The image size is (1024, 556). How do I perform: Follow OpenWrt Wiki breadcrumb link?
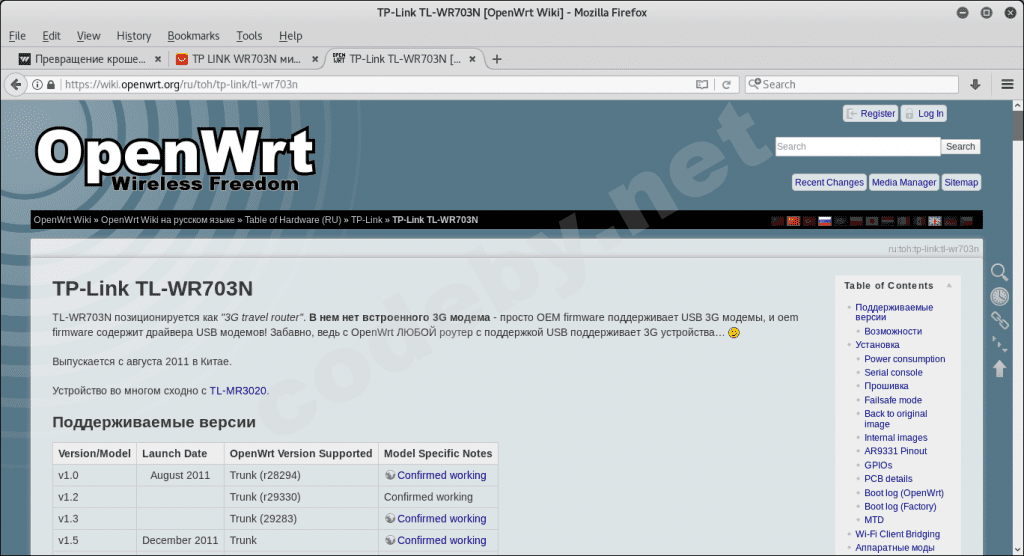pyautogui.click(x=62, y=220)
